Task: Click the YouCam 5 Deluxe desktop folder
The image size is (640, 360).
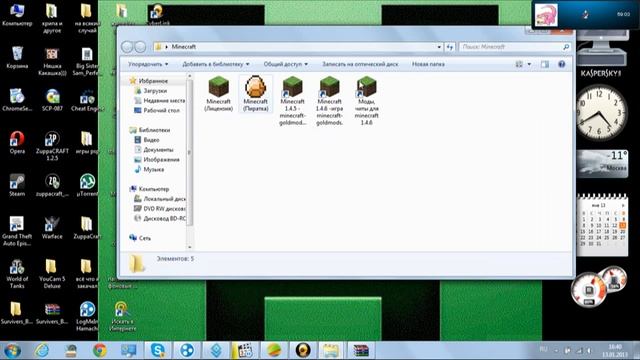Action: click(52, 274)
